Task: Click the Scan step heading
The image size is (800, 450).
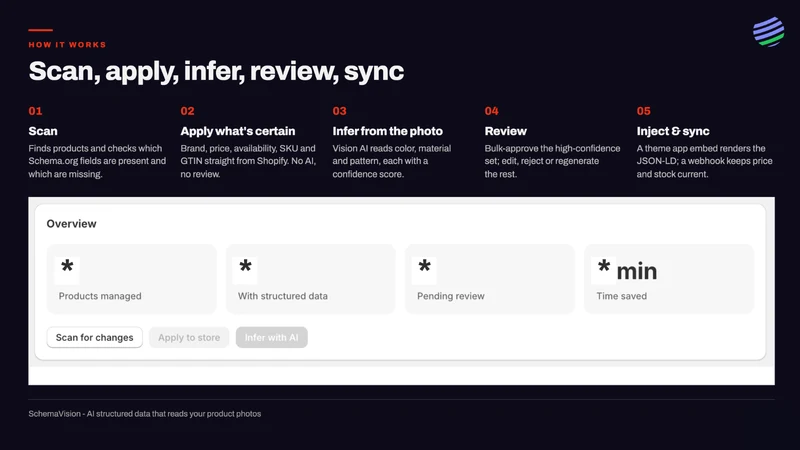Action: point(43,131)
